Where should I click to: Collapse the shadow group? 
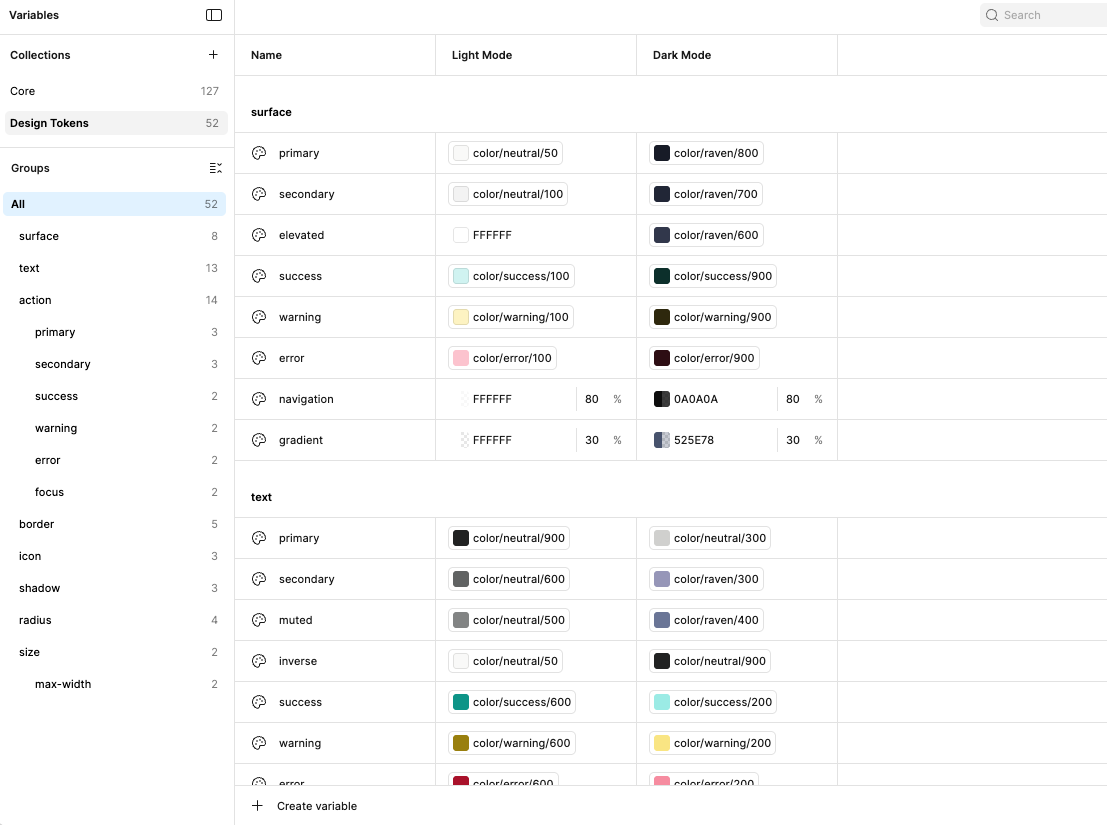tap(37, 588)
